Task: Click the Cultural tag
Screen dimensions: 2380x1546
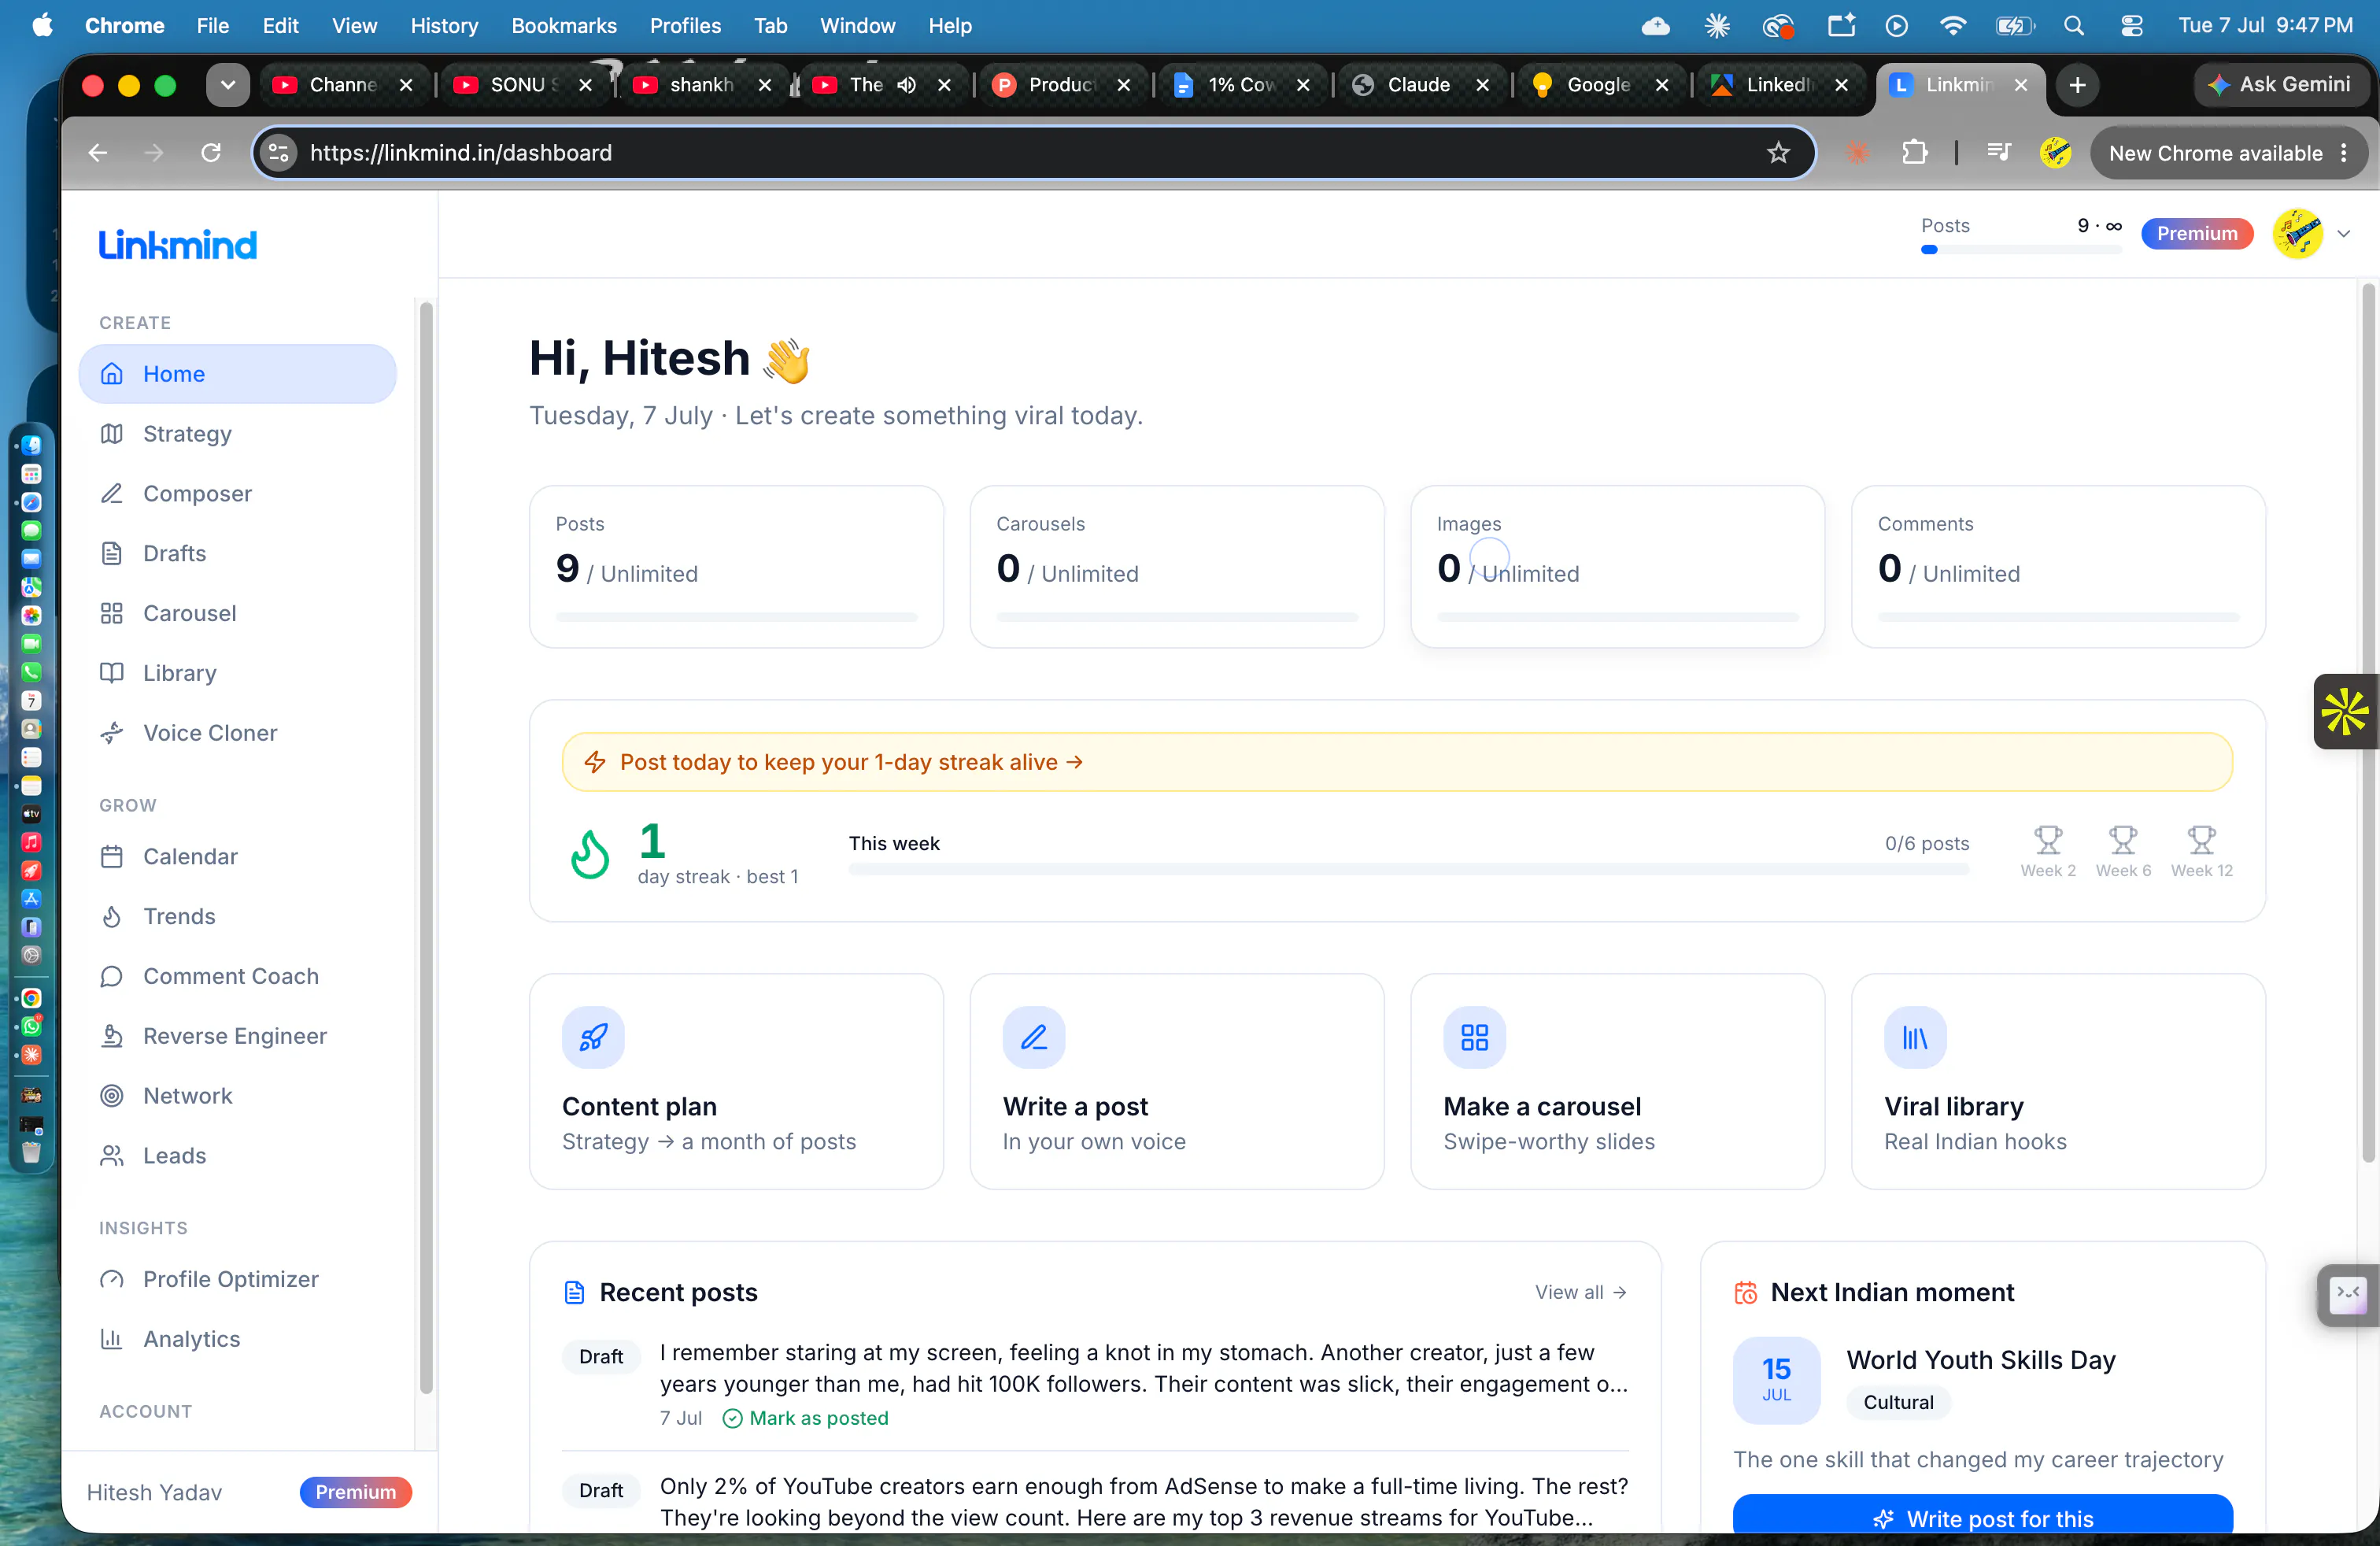Action: 1898,1402
